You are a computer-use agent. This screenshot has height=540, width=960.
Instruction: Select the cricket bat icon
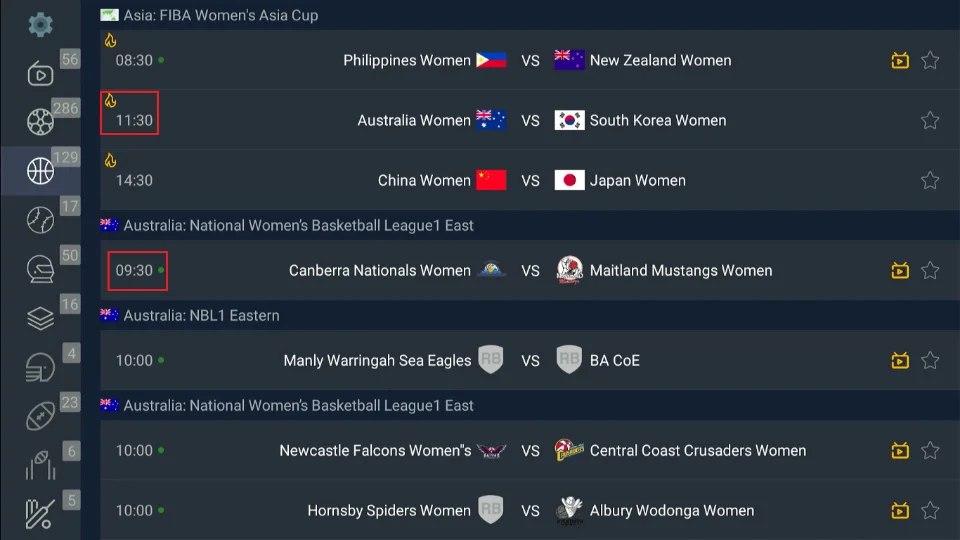pyautogui.click(x=39, y=514)
